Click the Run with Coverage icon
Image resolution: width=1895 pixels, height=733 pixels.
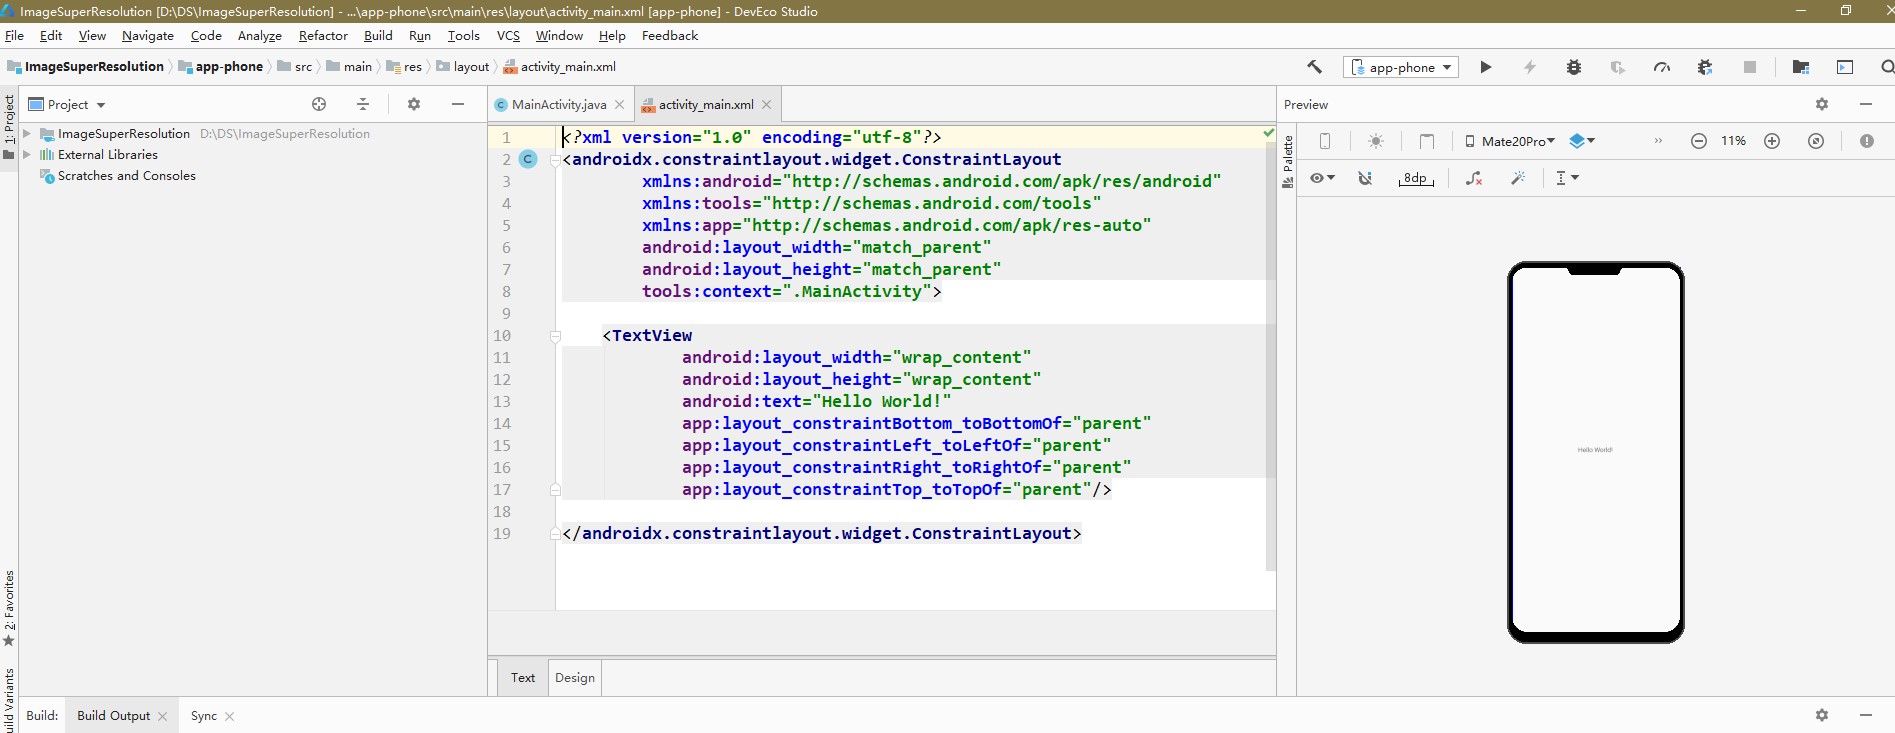tap(1618, 67)
